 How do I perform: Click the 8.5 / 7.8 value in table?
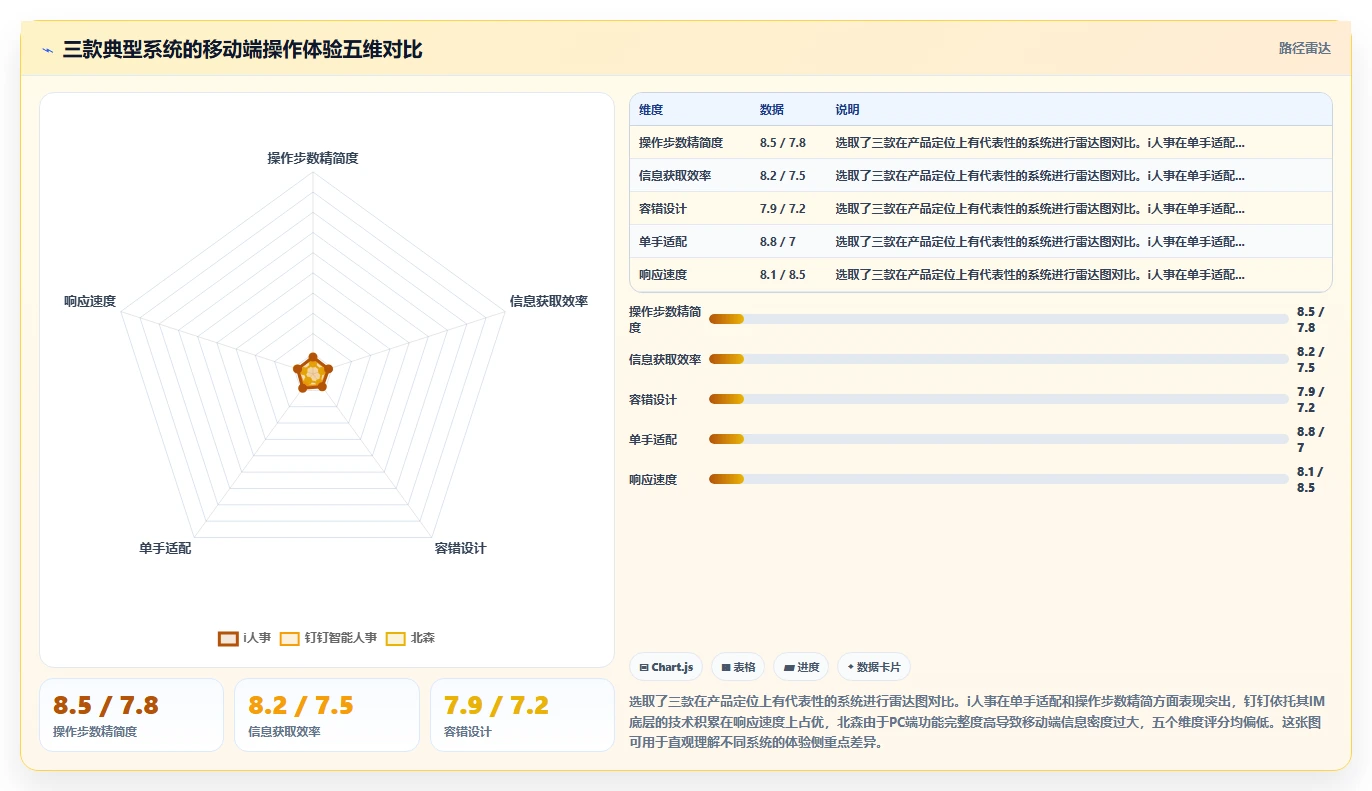click(x=783, y=143)
